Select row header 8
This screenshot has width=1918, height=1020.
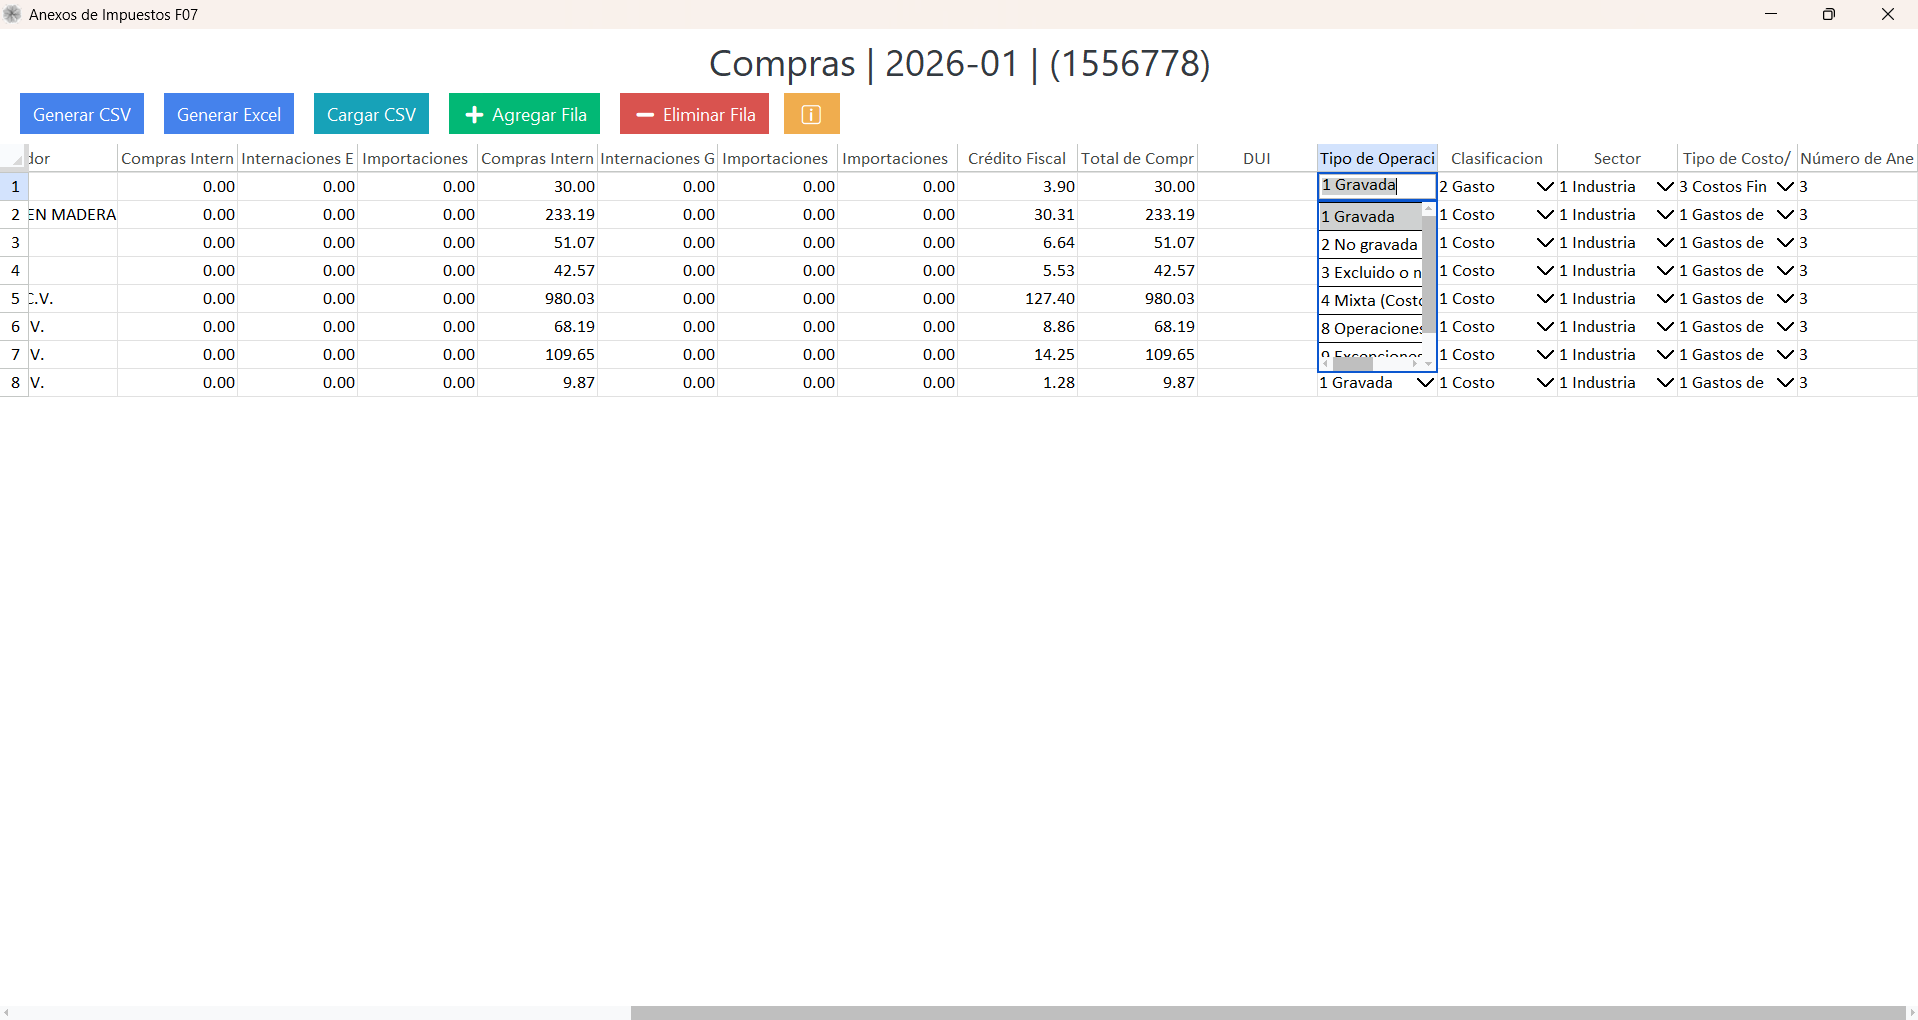click(x=14, y=383)
